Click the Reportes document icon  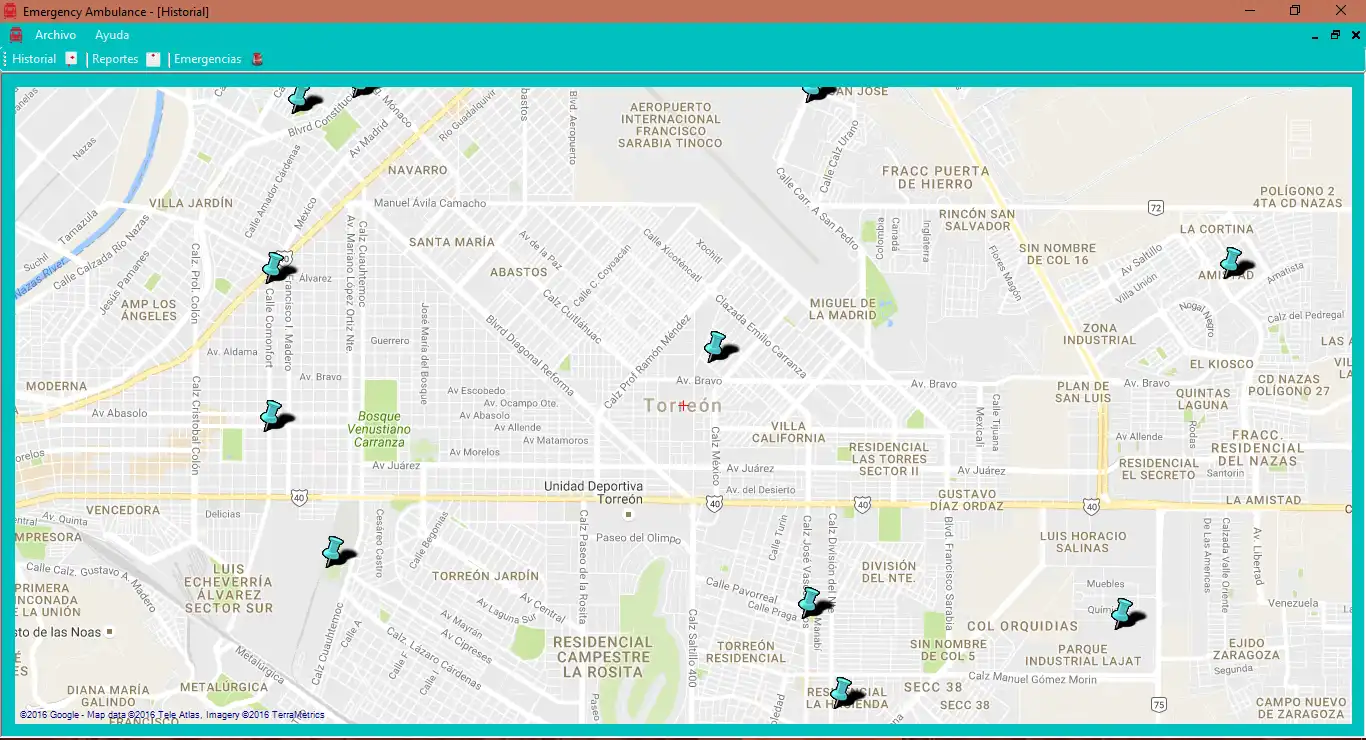pyautogui.click(x=153, y=59)
